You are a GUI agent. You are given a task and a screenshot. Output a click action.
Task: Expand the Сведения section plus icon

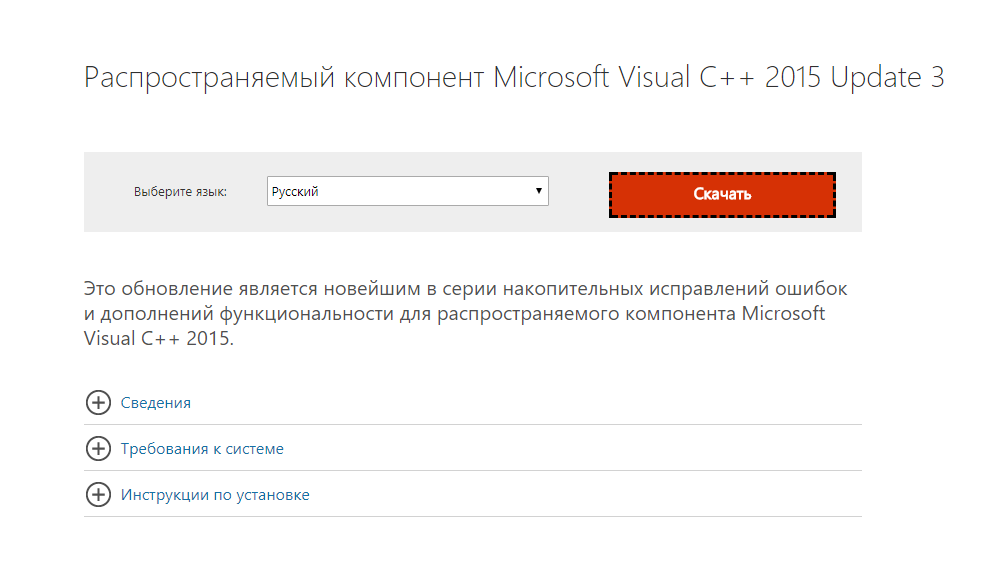(x=98, y=403)
